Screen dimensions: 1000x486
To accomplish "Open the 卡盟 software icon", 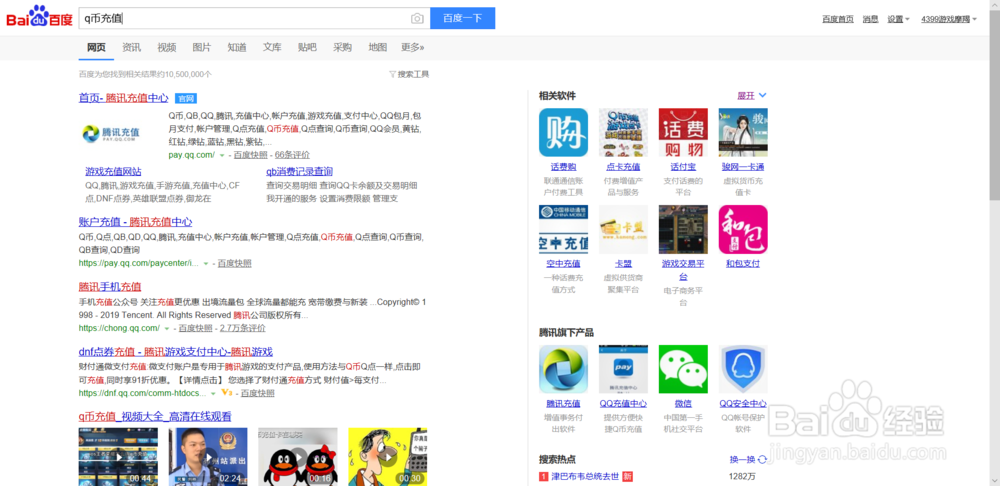I will click(x=623, y=229).
